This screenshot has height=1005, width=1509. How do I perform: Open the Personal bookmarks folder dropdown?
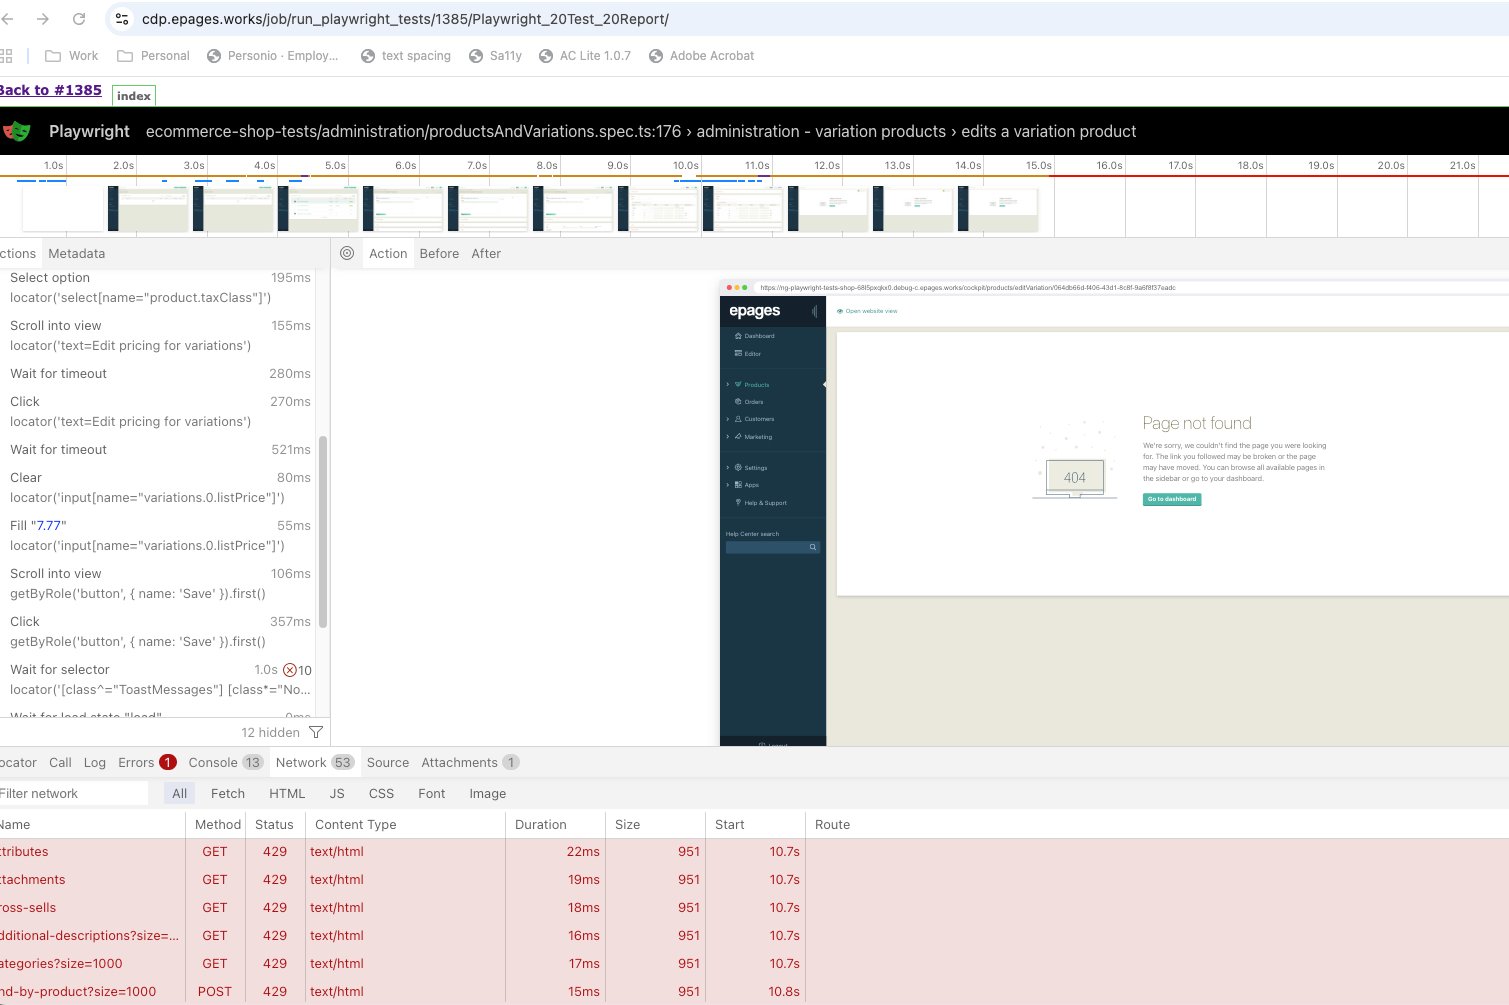pyautogui.click(x=153, y=56)
